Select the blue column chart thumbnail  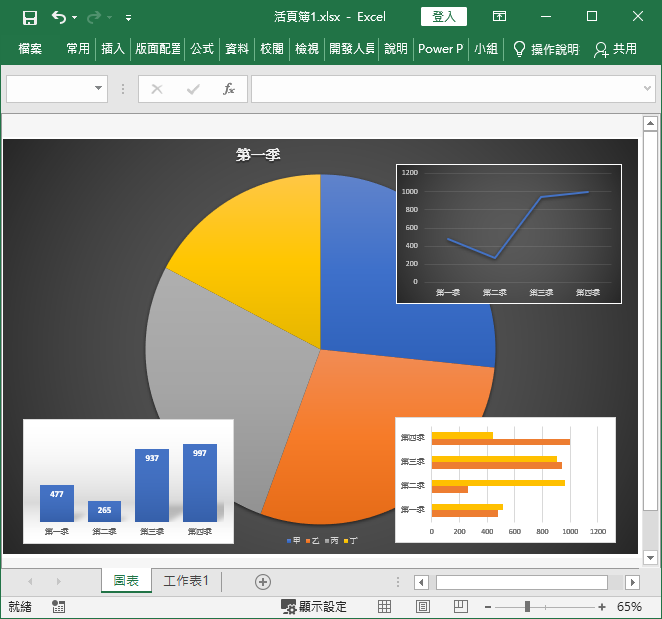click(x=128, y=481)
